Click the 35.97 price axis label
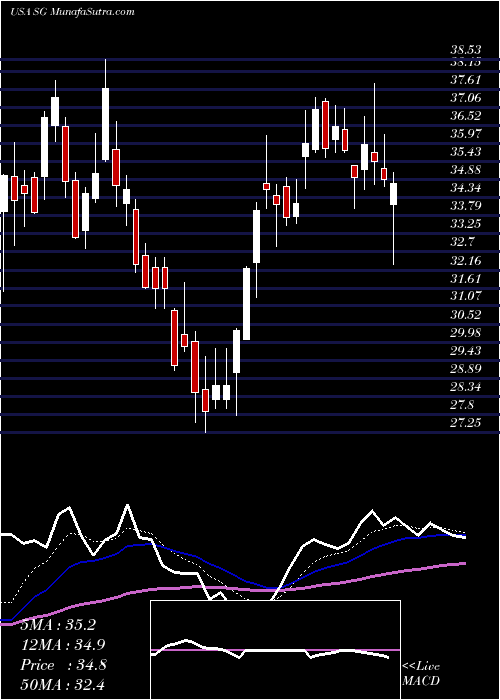This screenshot has height=700, width=500. click(x=466, y=133)
